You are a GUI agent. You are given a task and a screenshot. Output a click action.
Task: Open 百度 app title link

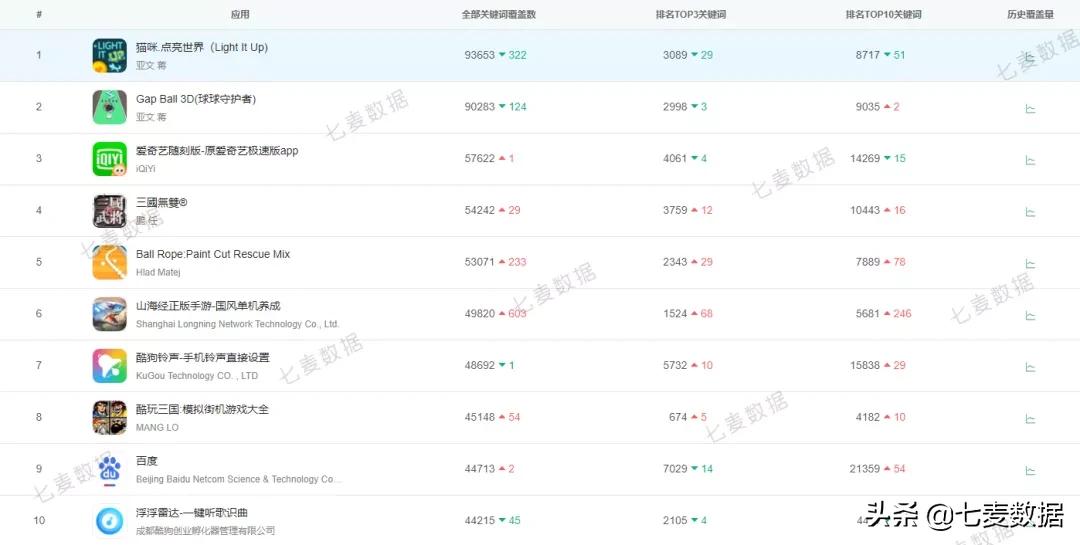pos(147,461)
